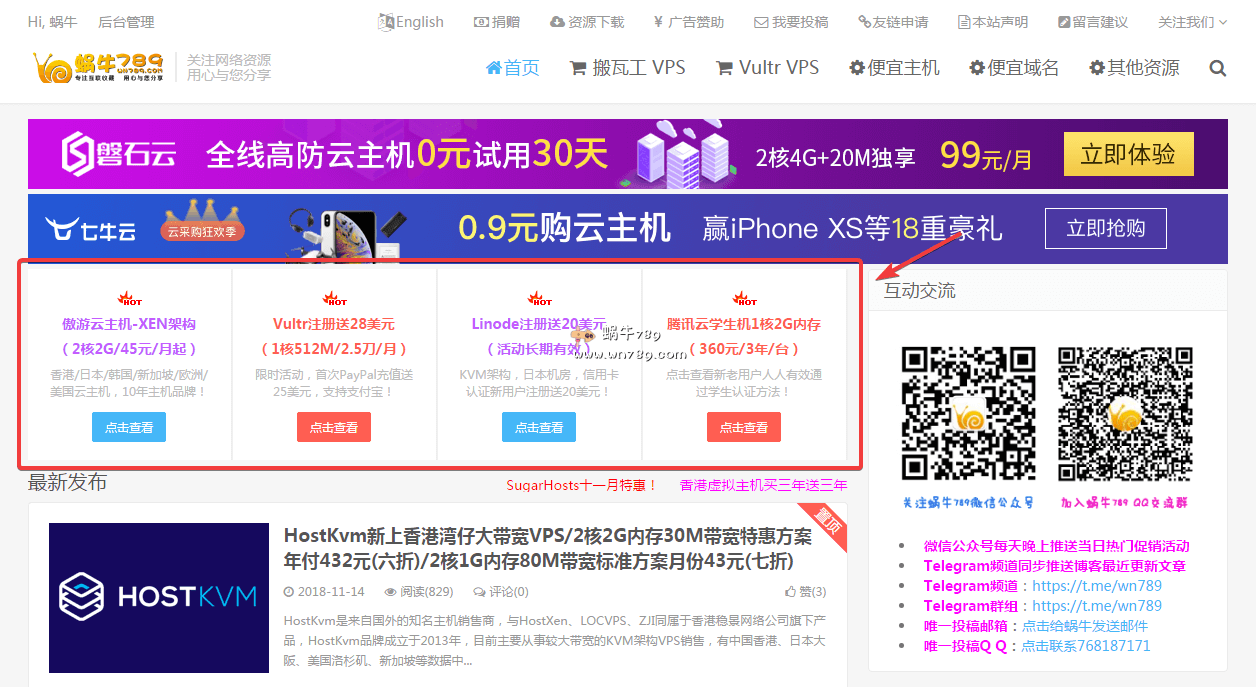Click 立即抢购 button on 七牛云 banner
This screenshot has width=1256, height=687.
[1105, 228]
